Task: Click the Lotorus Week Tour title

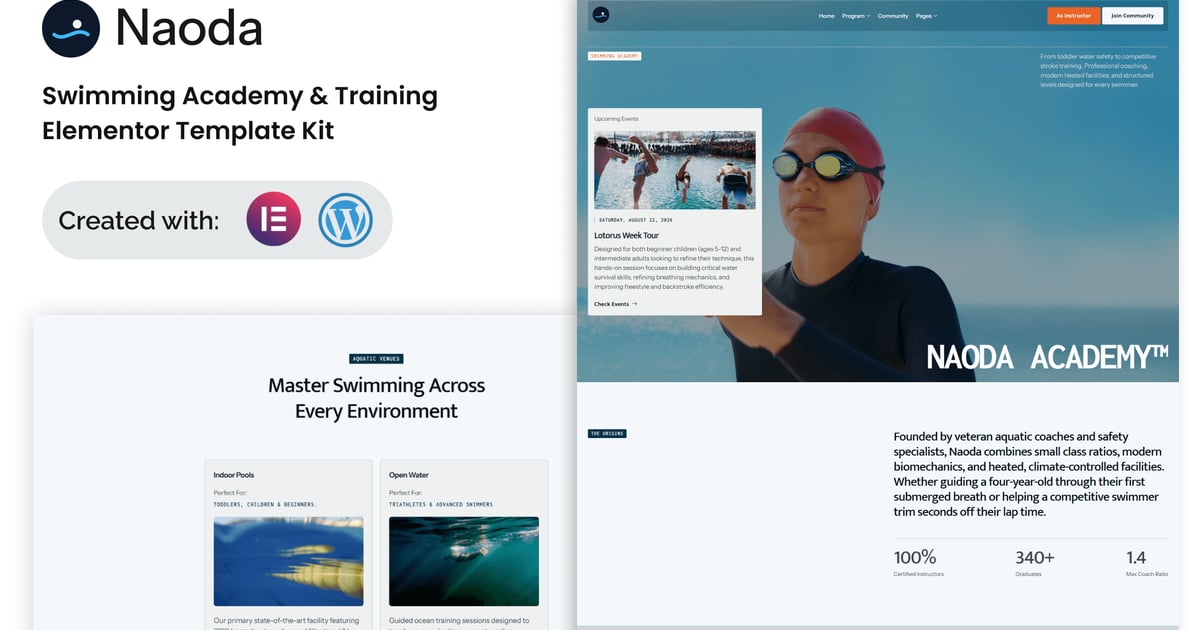Action: coord(626,236)
